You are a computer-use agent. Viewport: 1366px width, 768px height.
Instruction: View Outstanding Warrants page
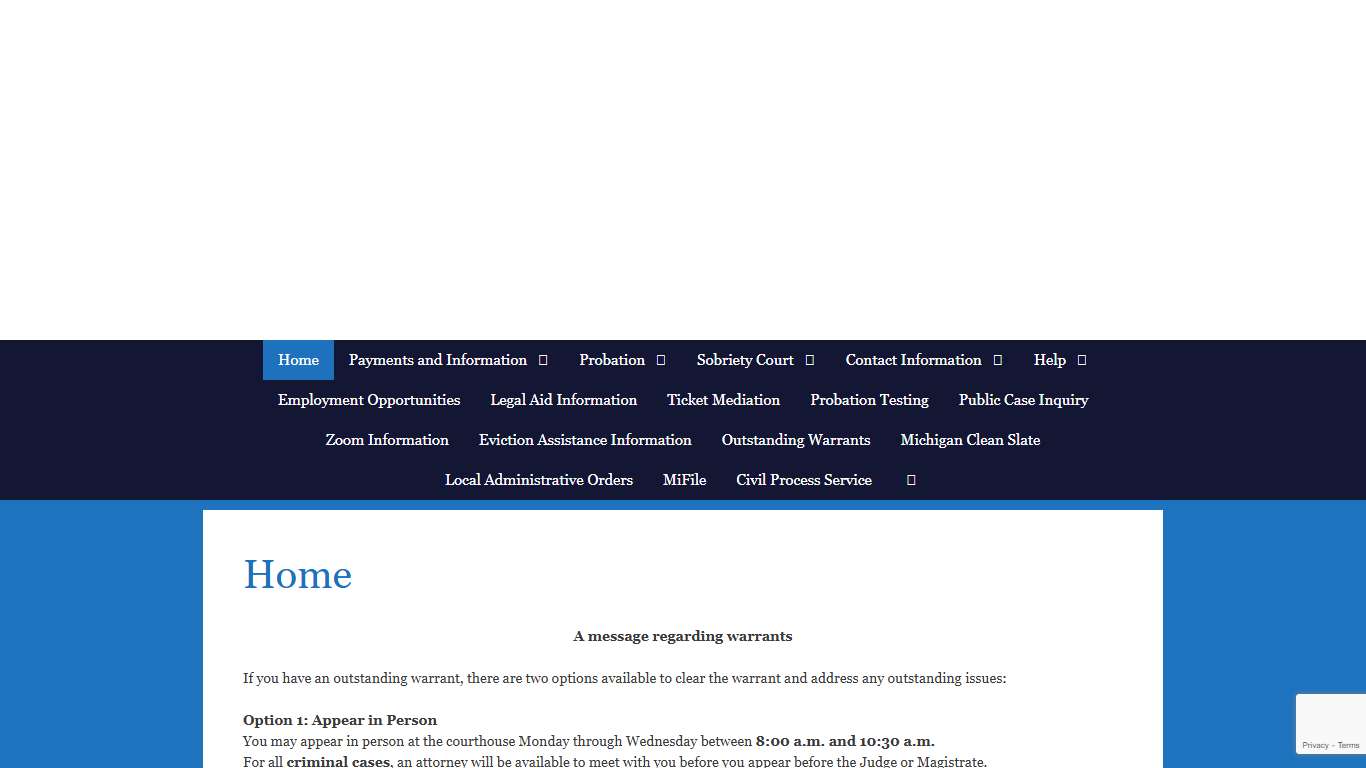tap(796, 440)
